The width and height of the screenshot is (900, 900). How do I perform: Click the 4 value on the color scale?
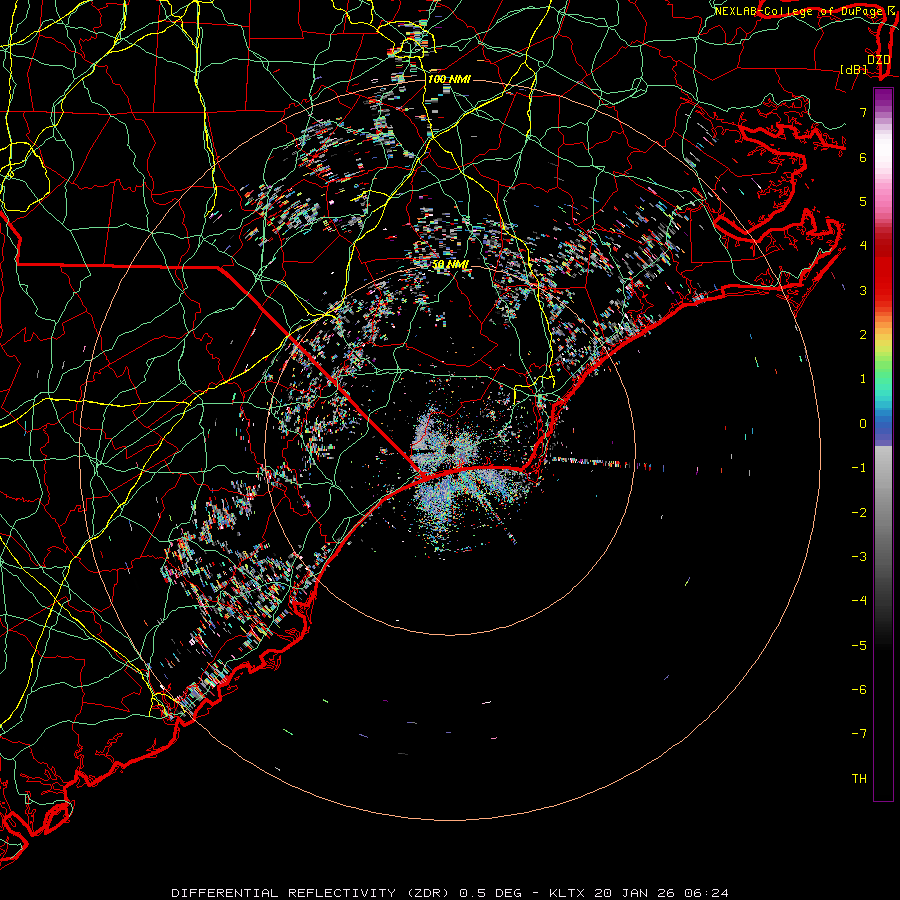[x=863, y=246]
